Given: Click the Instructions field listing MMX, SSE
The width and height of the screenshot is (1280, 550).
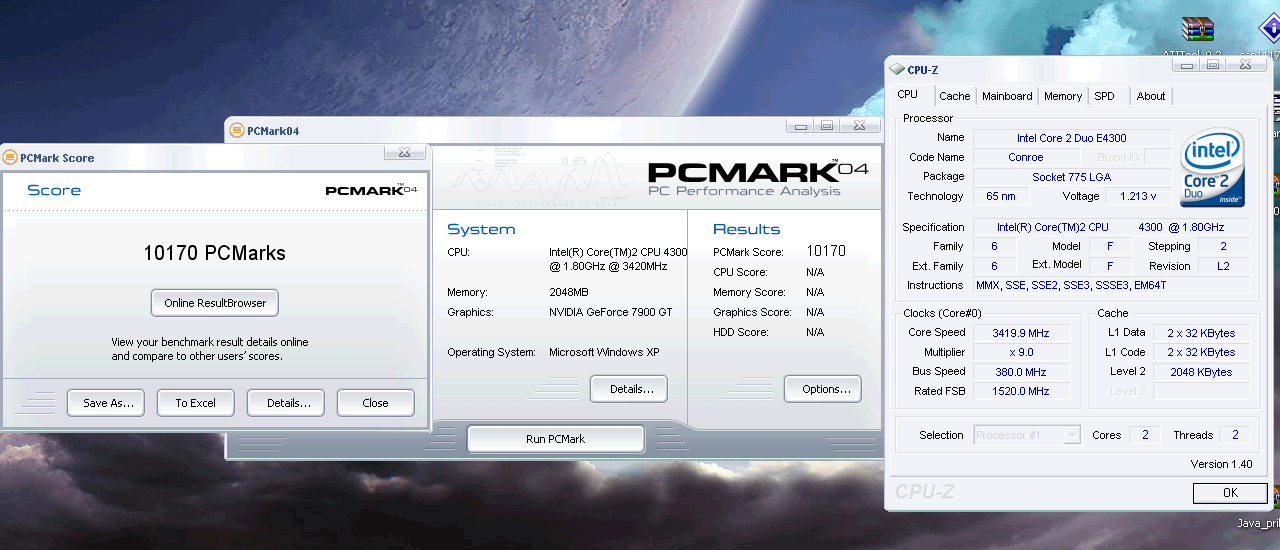Looking at the screenshot, I should (x=1111, y=285).
